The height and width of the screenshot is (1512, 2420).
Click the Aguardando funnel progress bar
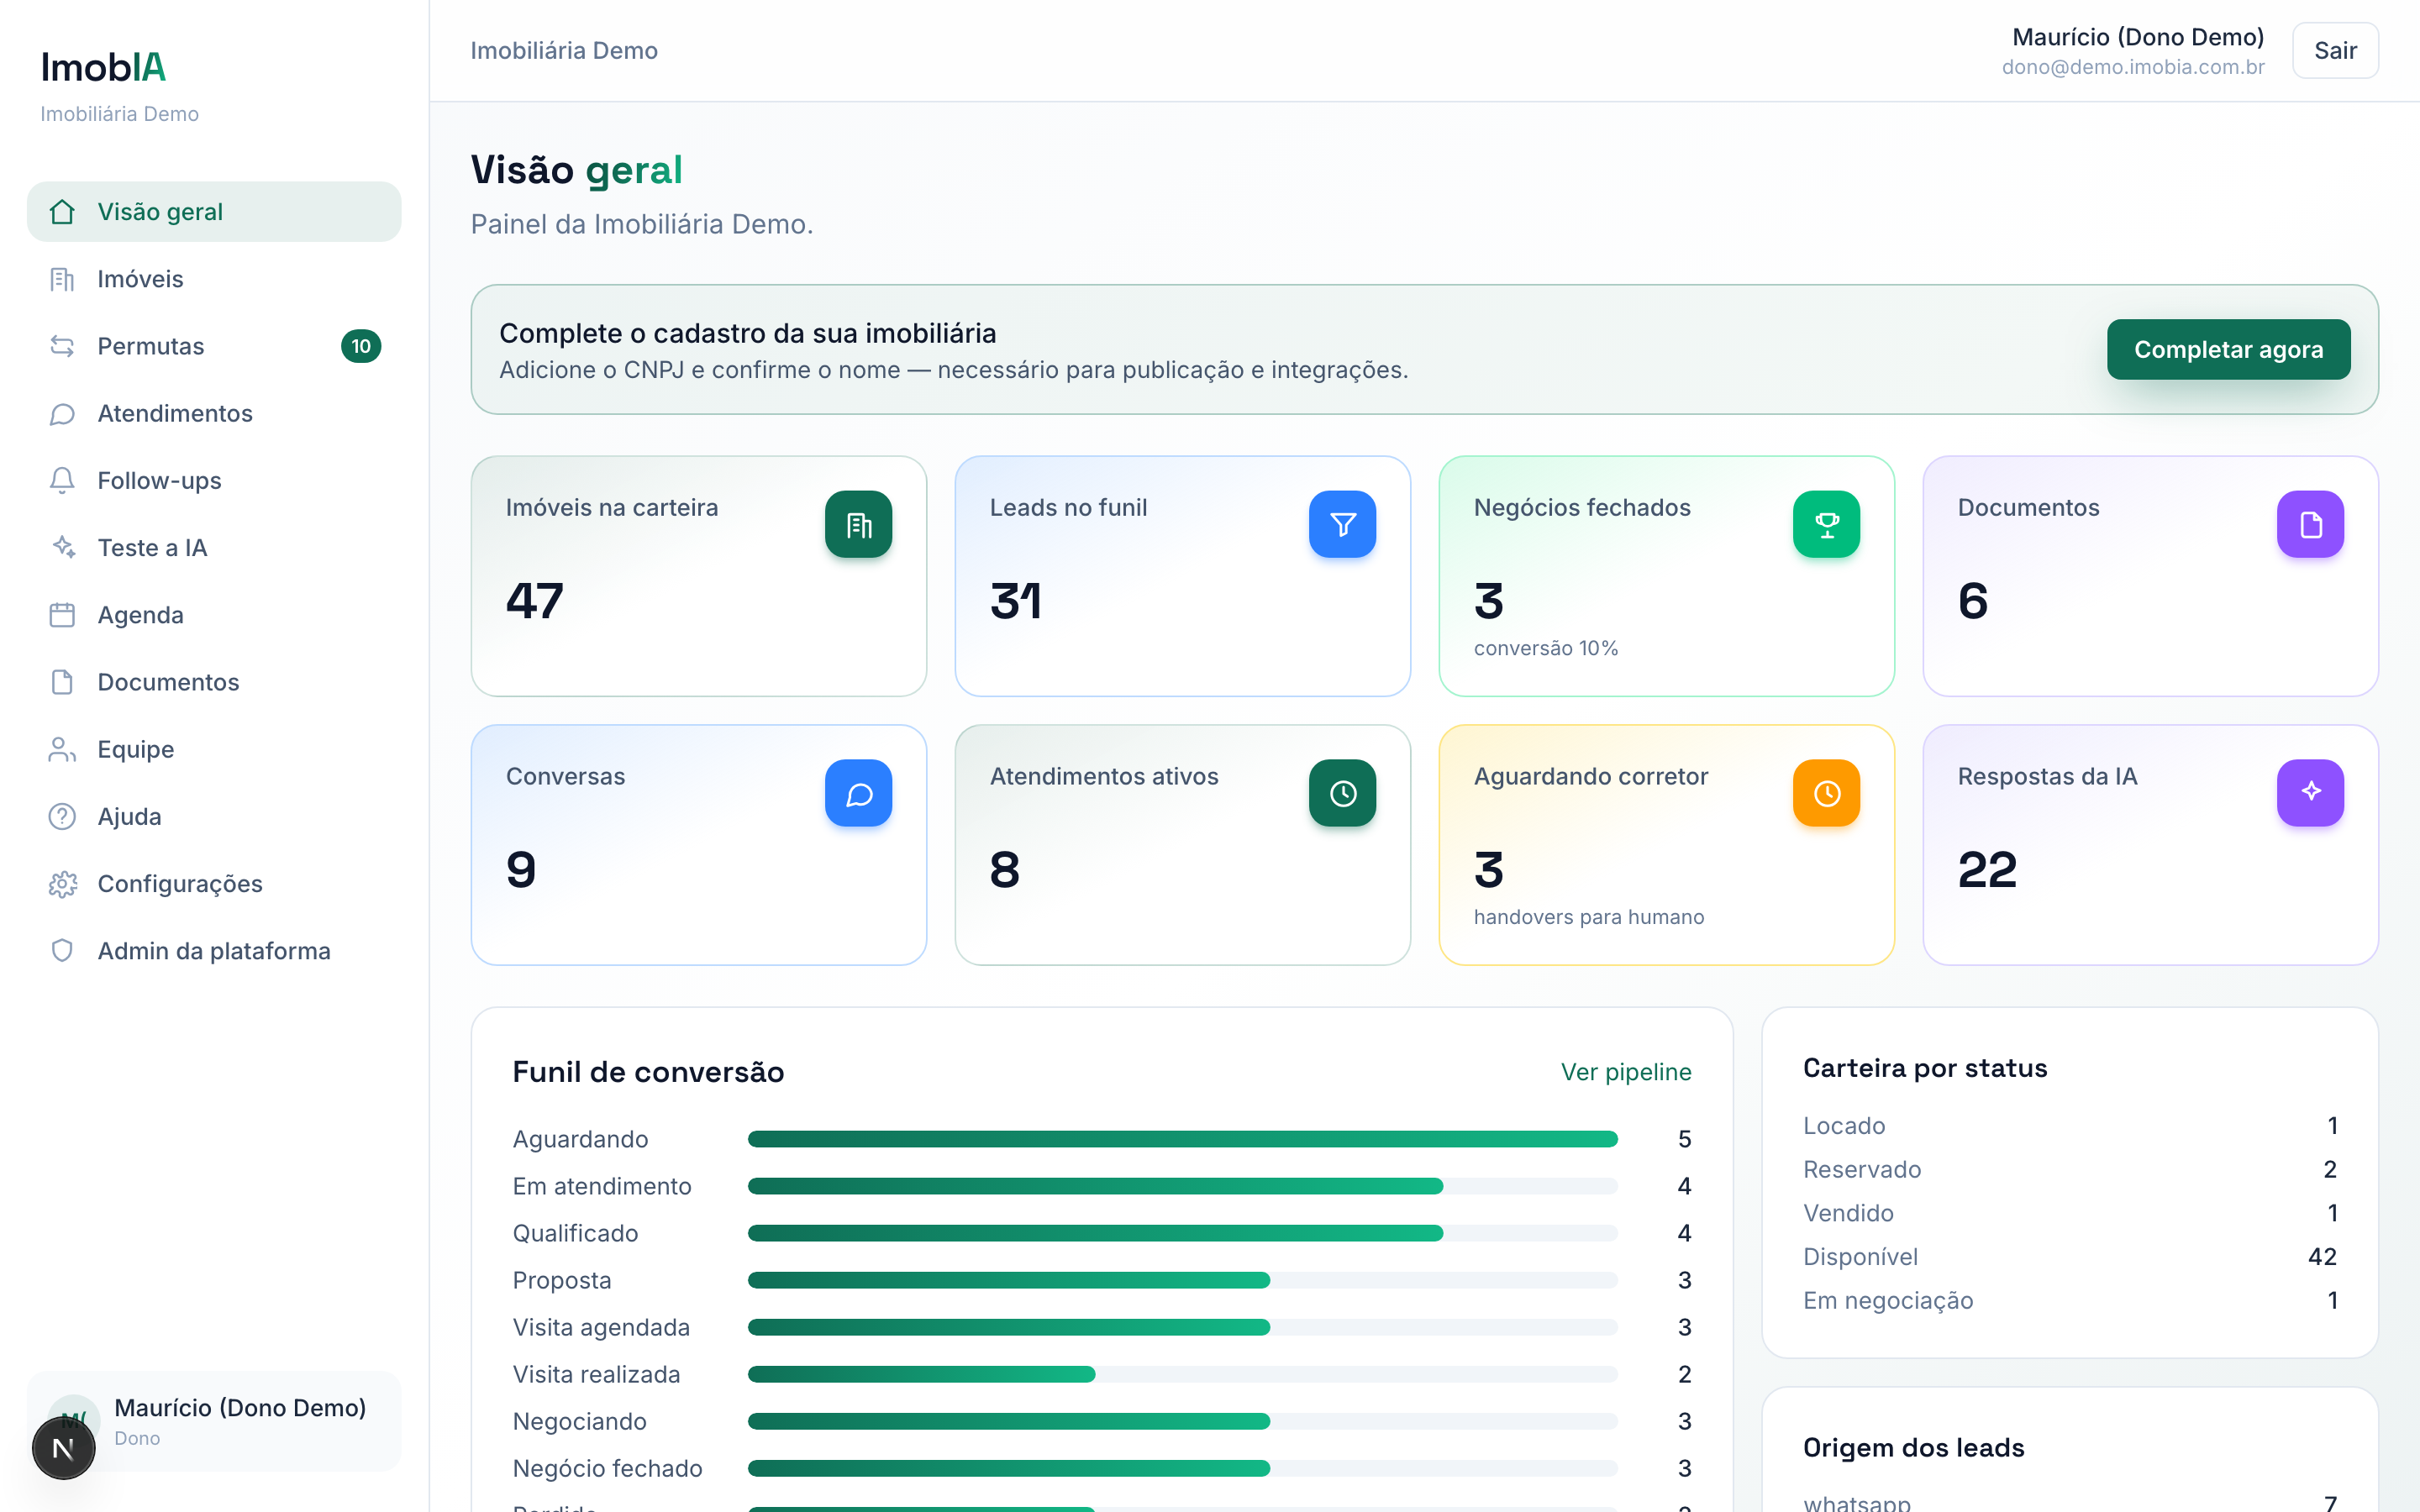1182,1139
